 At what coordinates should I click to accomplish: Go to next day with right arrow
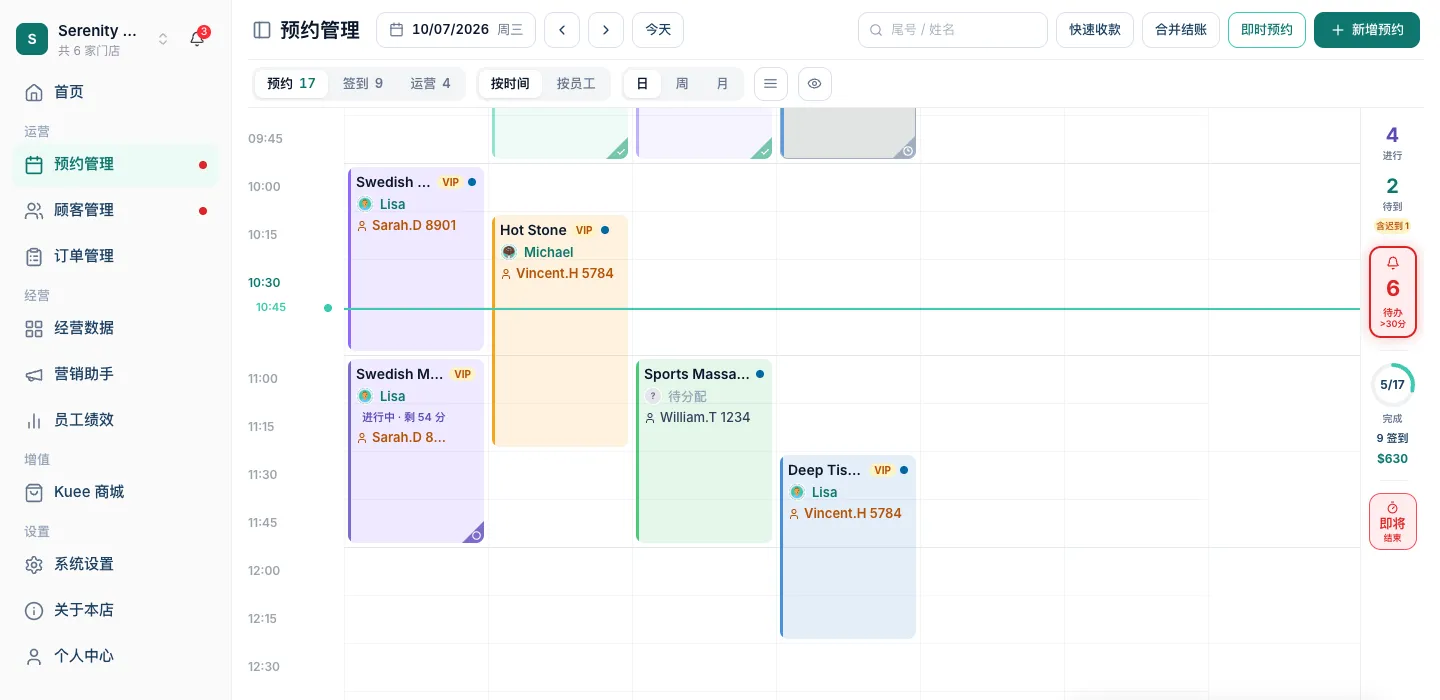(606, 30)
